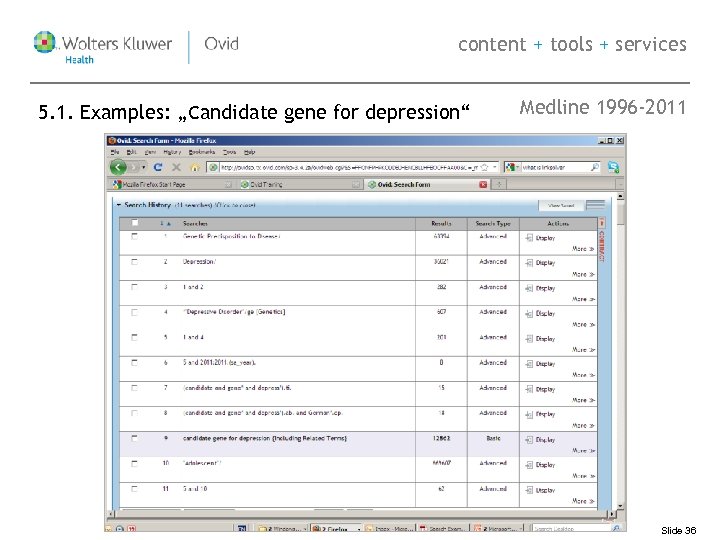
Task: Click the Display icon for '1 and 2'
Action: click(x=529, y=288)
